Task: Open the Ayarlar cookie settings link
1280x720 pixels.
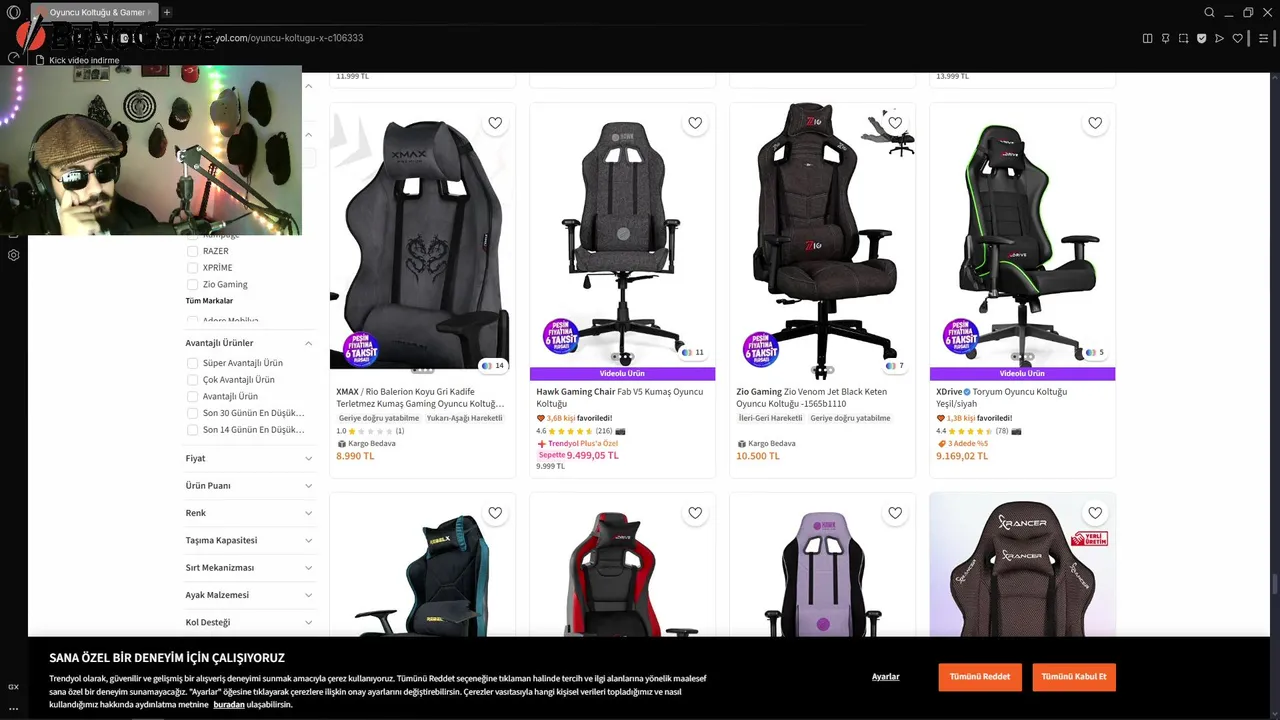Action: pyautogui.click(x=886, y=677)
